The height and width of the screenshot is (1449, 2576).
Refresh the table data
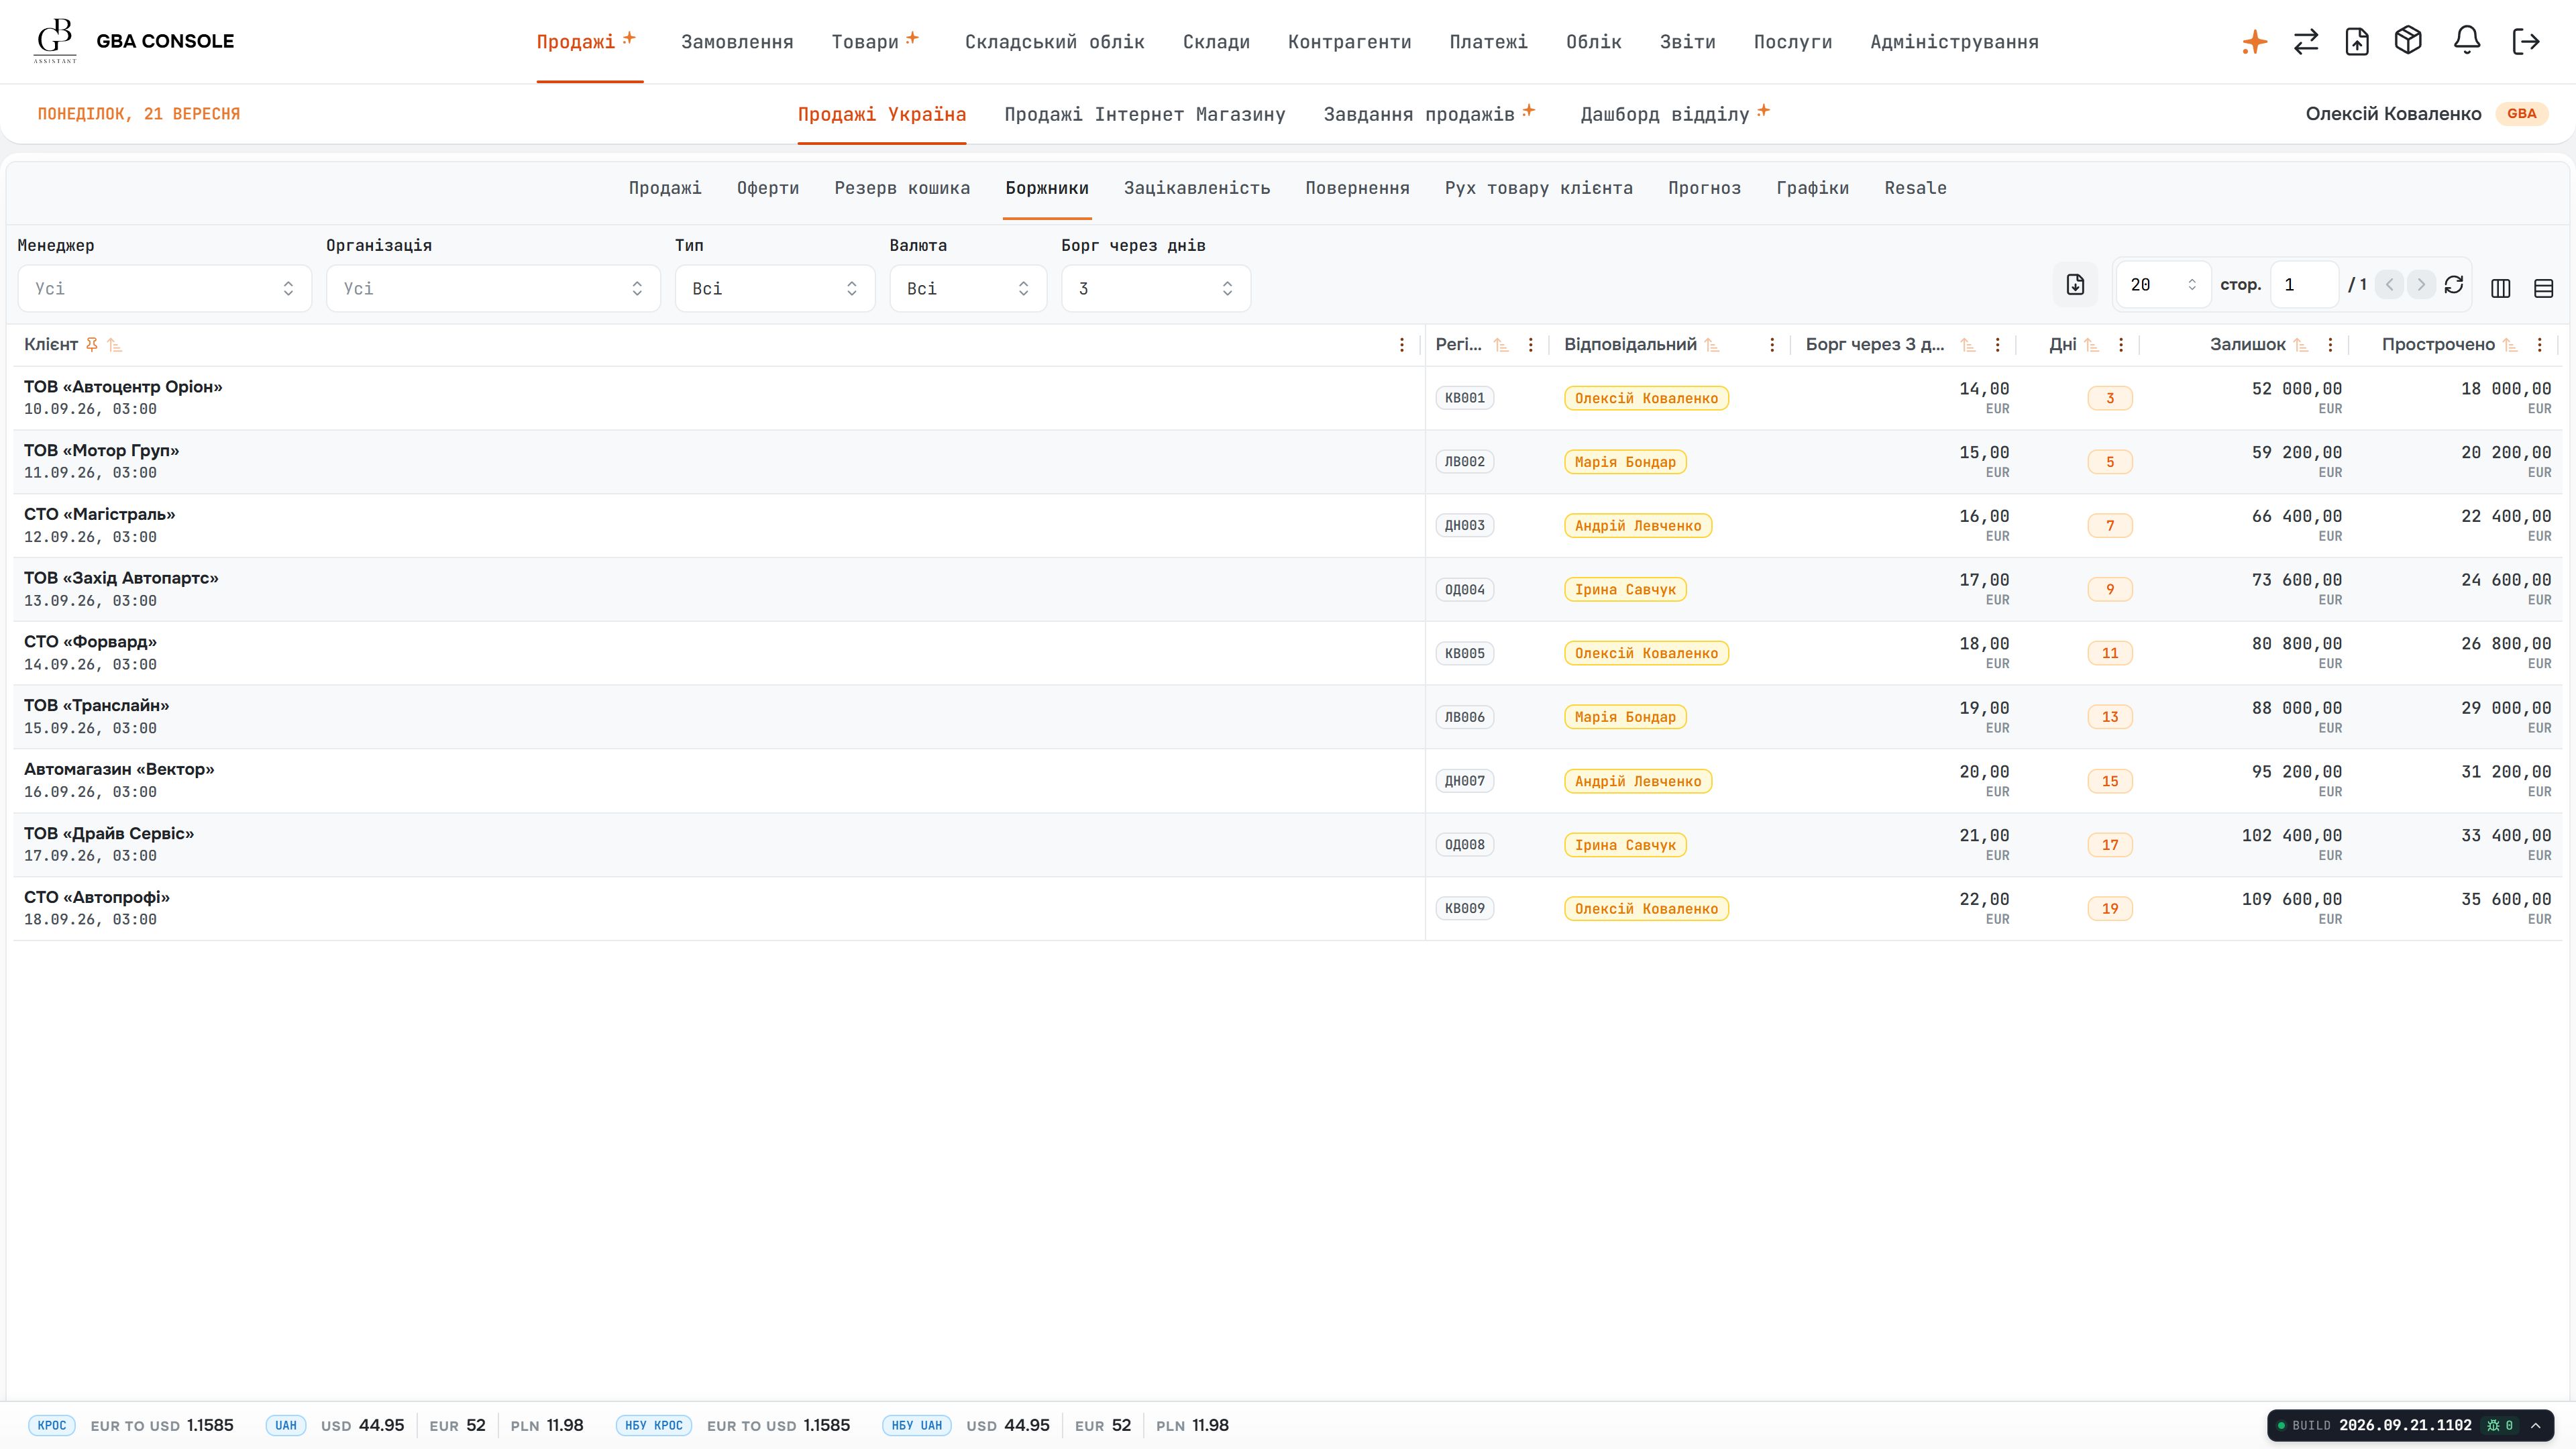tap(2453, 286)
